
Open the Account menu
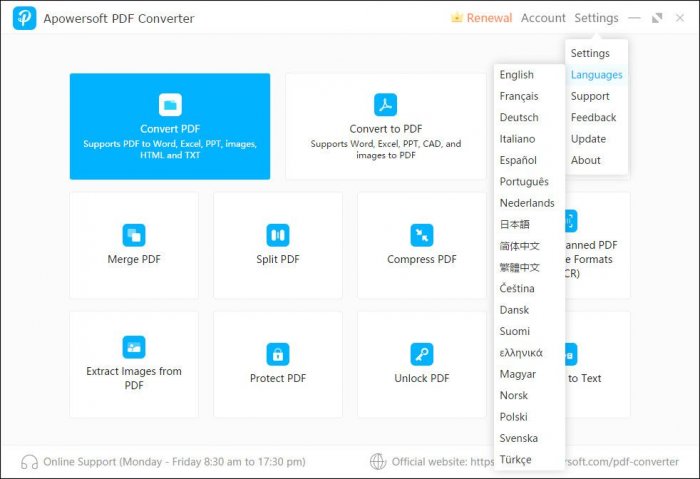tap(543, 18)
